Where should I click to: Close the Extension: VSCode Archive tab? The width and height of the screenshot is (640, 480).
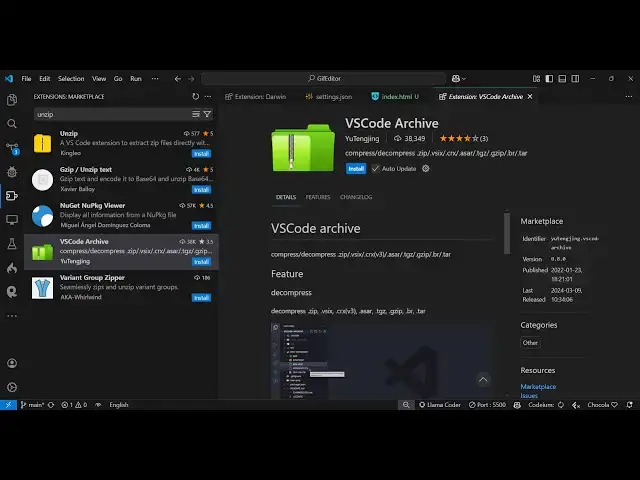point(530,97)
